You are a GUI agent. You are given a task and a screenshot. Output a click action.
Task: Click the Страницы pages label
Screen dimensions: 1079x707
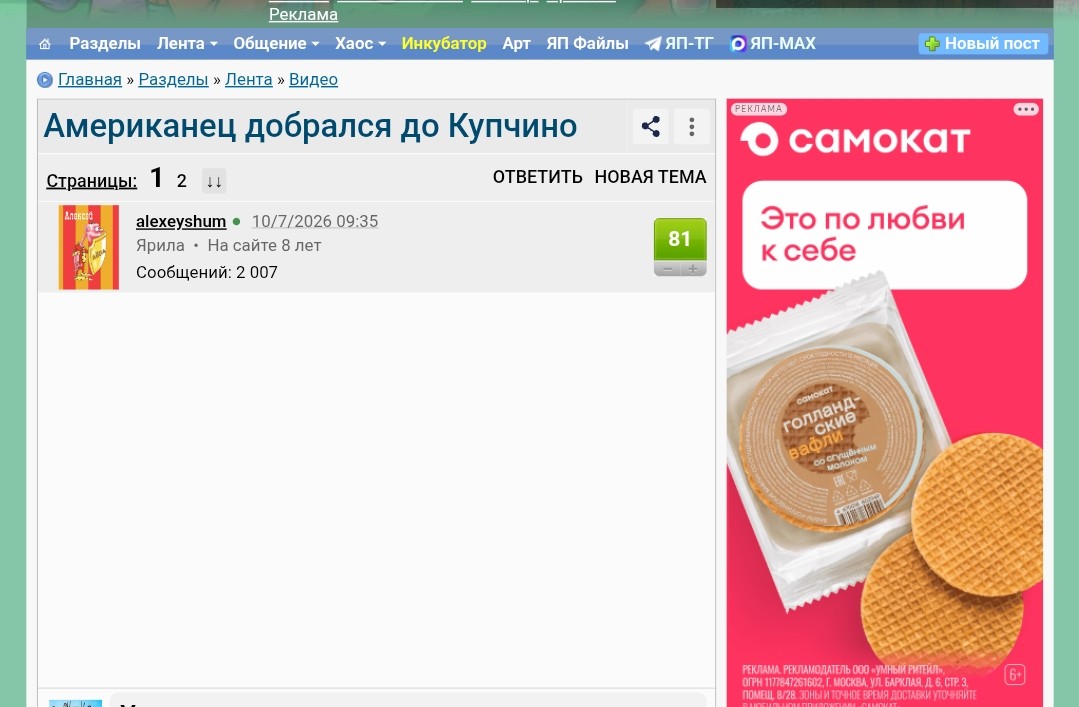(x=92, y=181)
